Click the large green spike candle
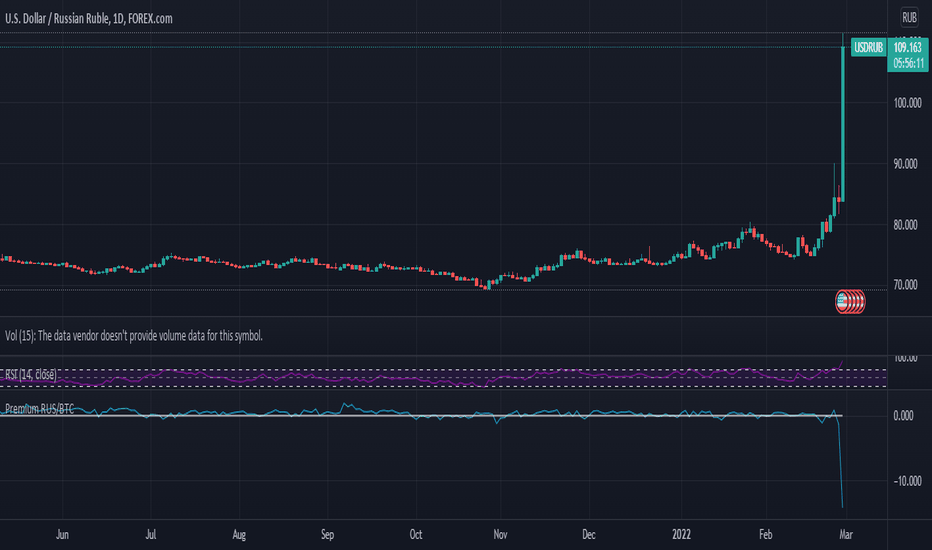The width and height of the screenshot is (932, 550). pos(842,124)
